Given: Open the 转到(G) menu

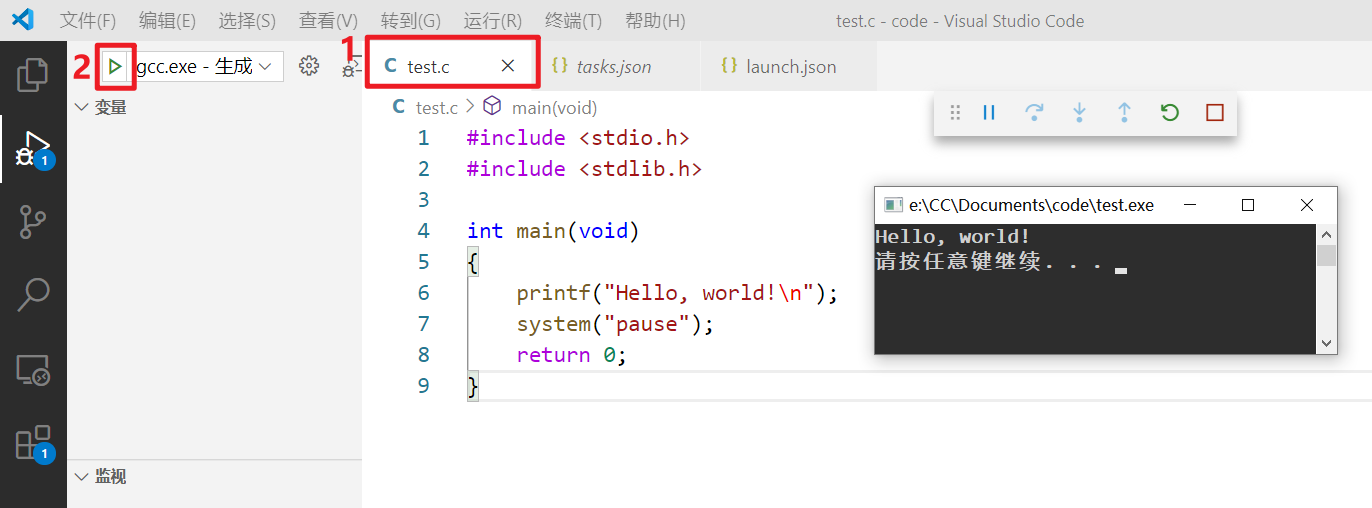Looking at the screenshot, I should pos(410,20).
